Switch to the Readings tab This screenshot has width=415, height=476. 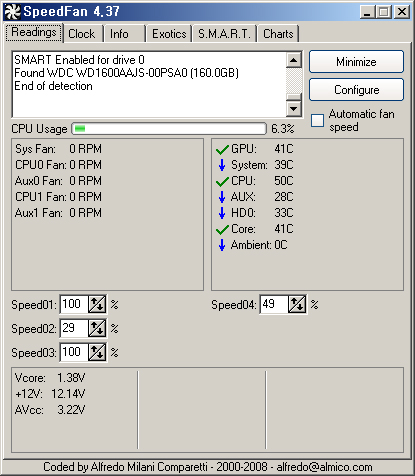click(x=34, y=33)
